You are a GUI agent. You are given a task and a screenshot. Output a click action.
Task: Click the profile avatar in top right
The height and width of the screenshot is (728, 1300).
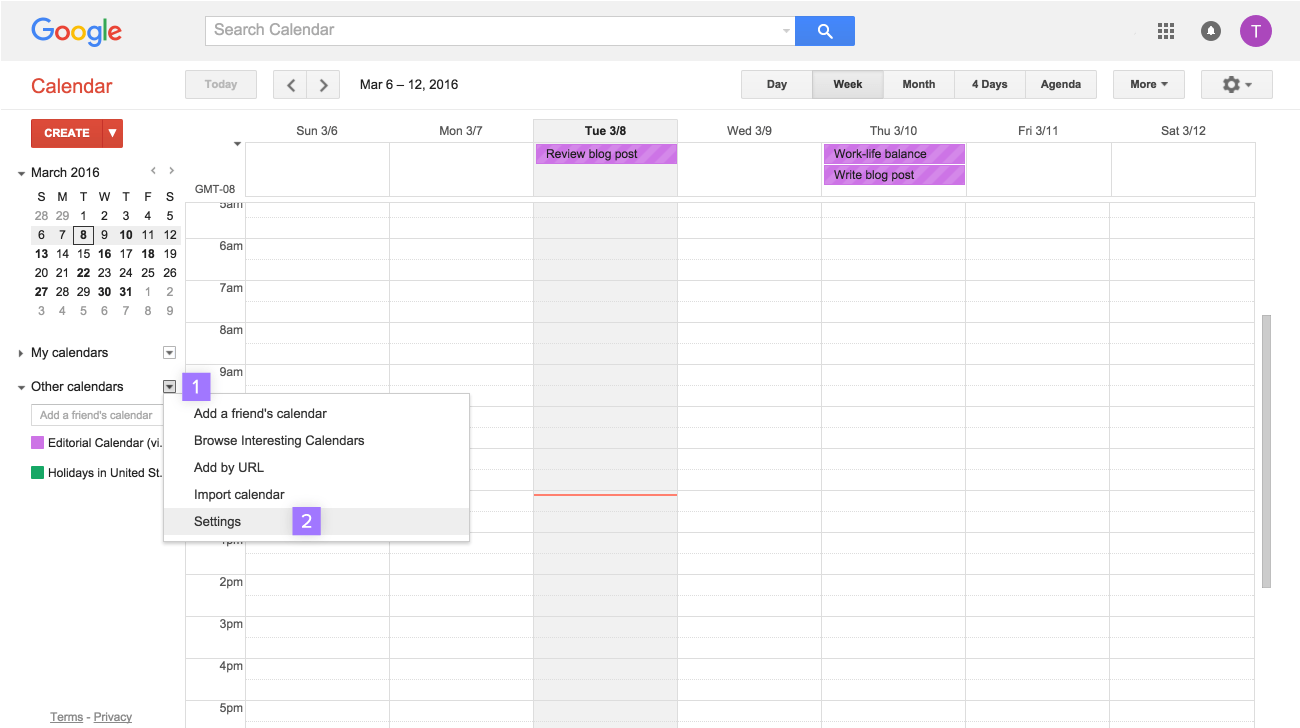coord(1255,31)
